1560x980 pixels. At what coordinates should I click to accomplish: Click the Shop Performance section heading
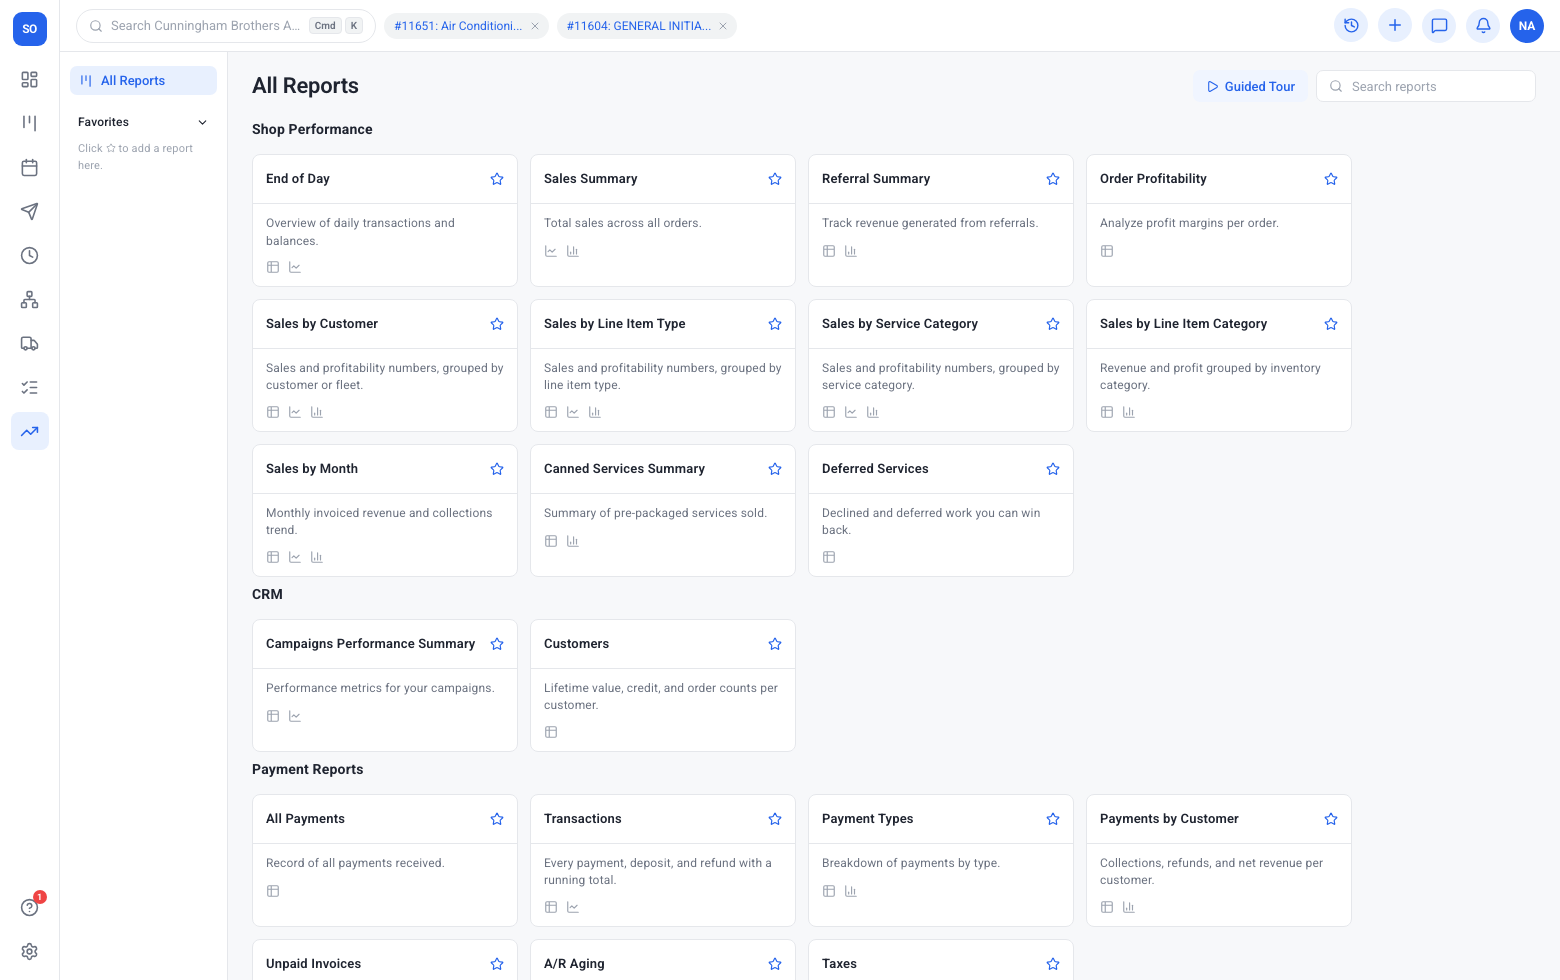[312, 129]
